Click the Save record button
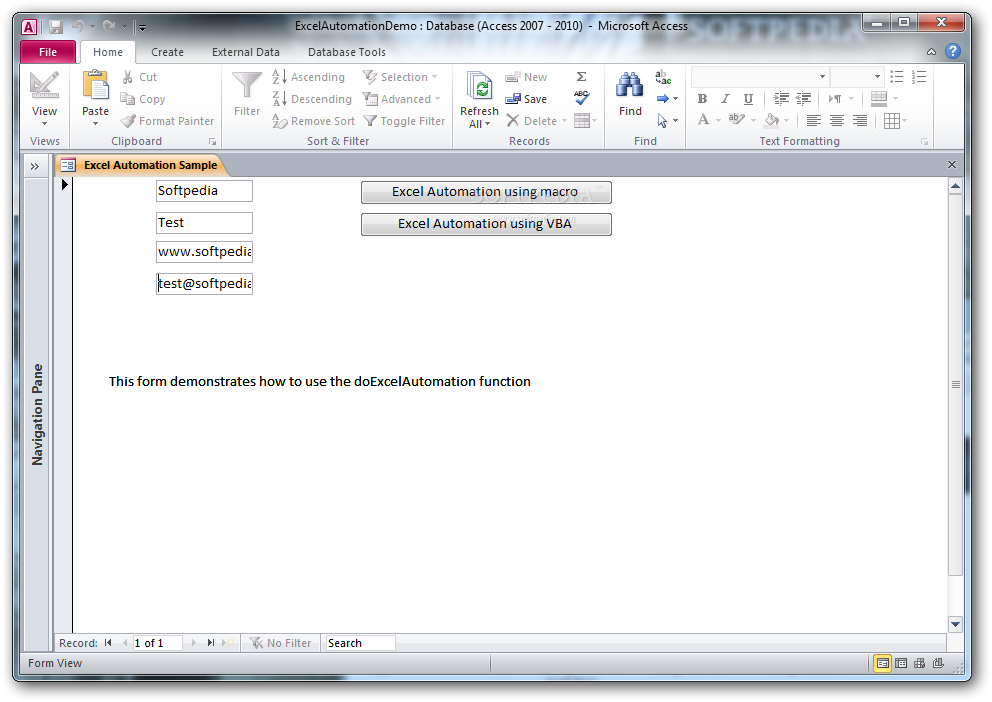The width and height of the screenshot is (992, 702). tap(526, 99)
